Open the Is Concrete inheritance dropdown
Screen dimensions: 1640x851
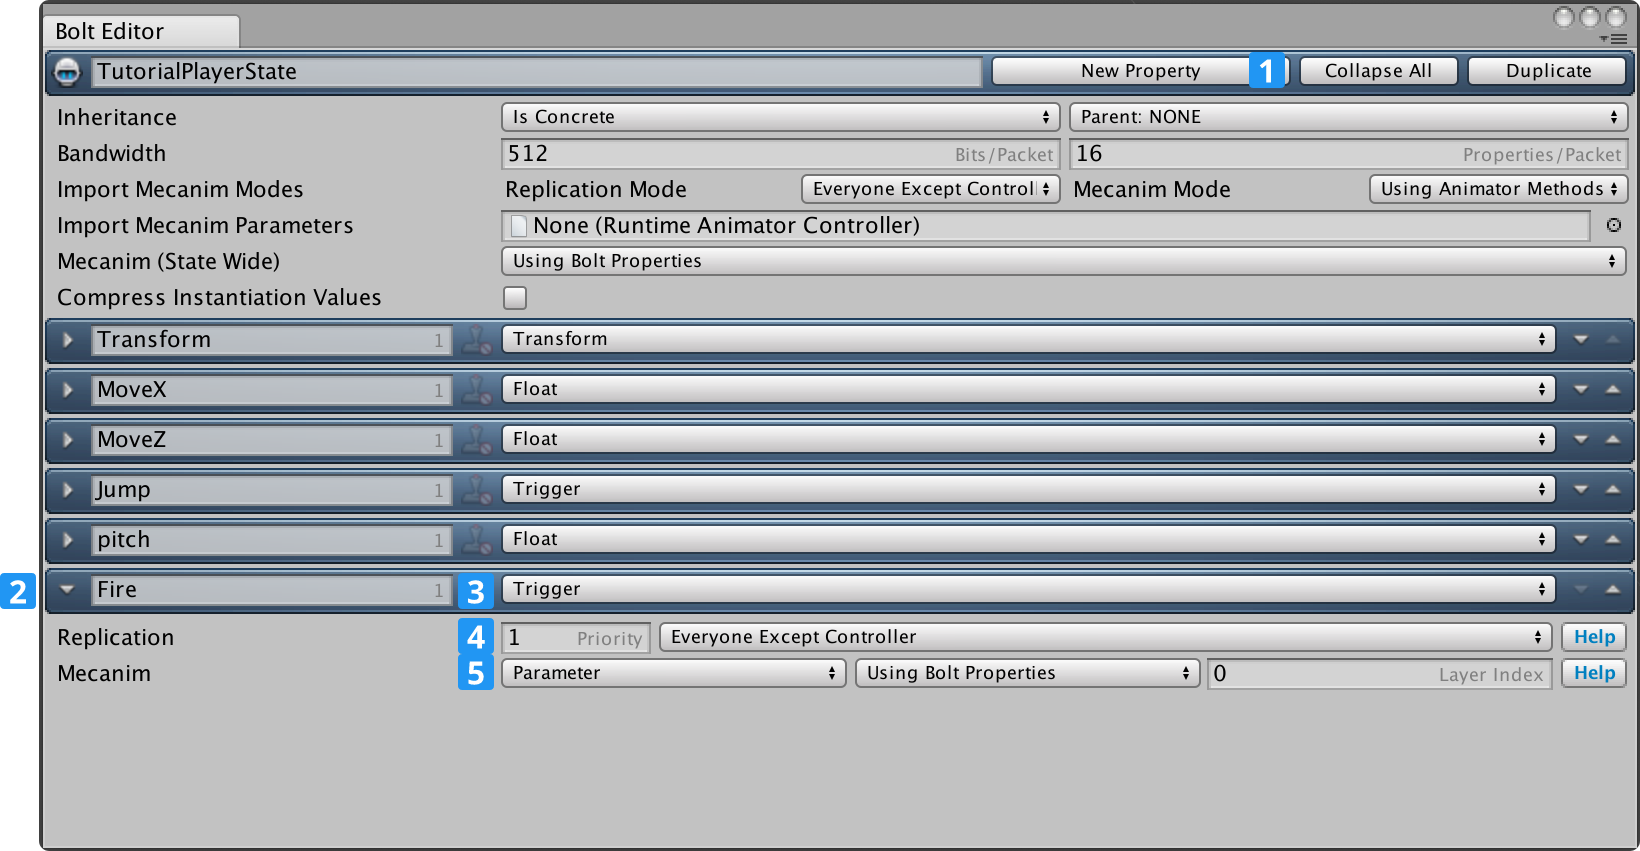[780, 117]
